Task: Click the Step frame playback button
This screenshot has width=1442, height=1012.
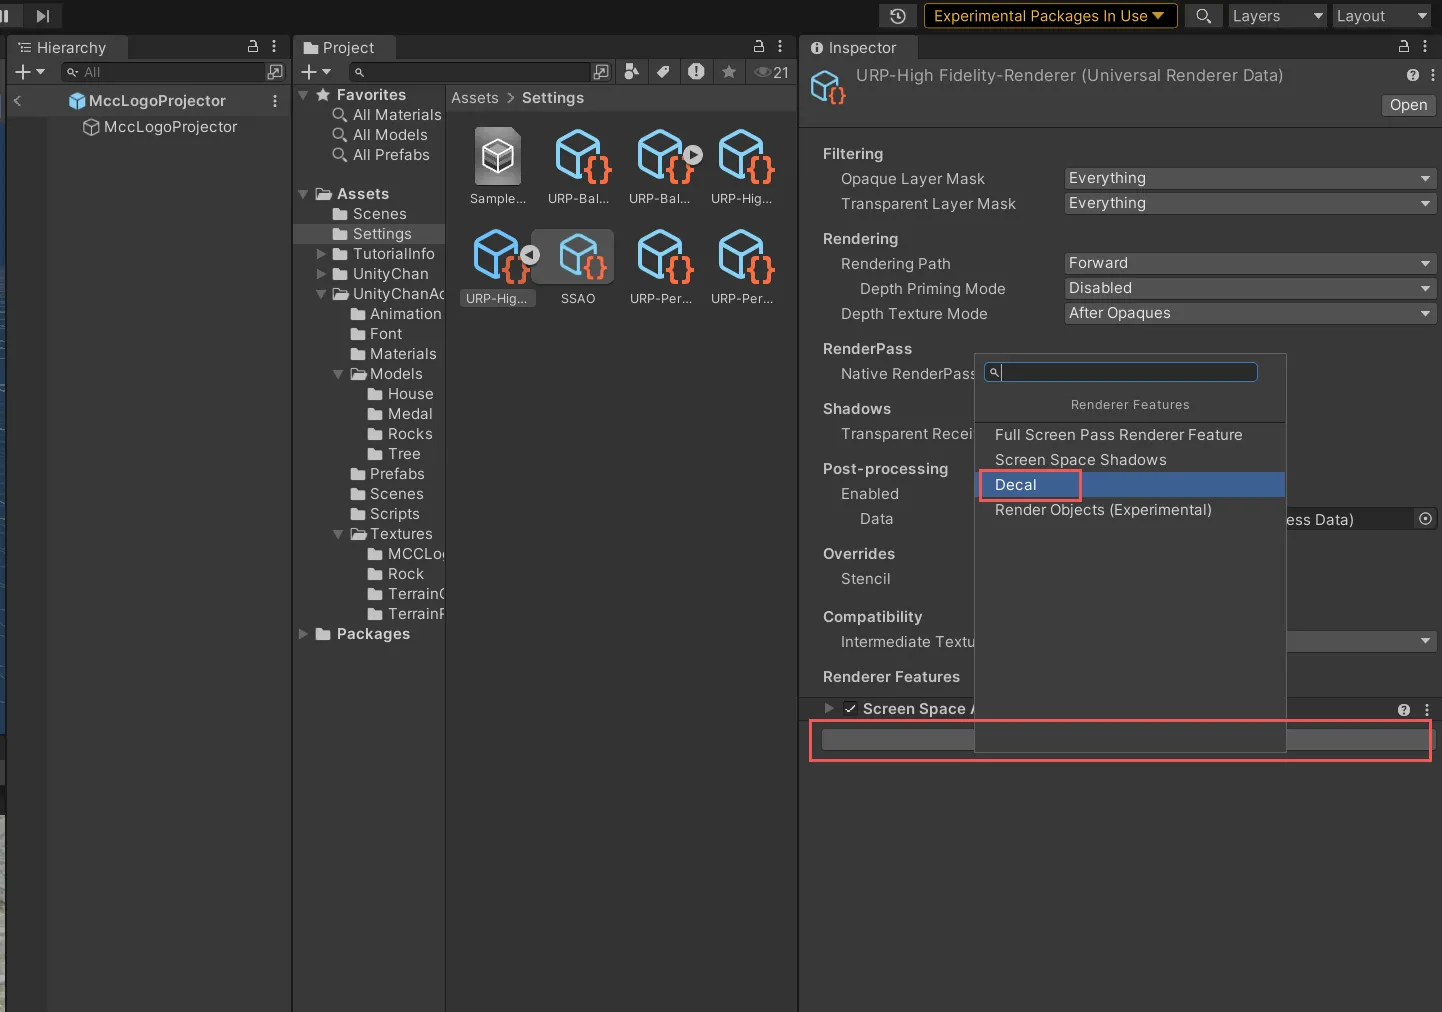Action: [x=42, y=16]
